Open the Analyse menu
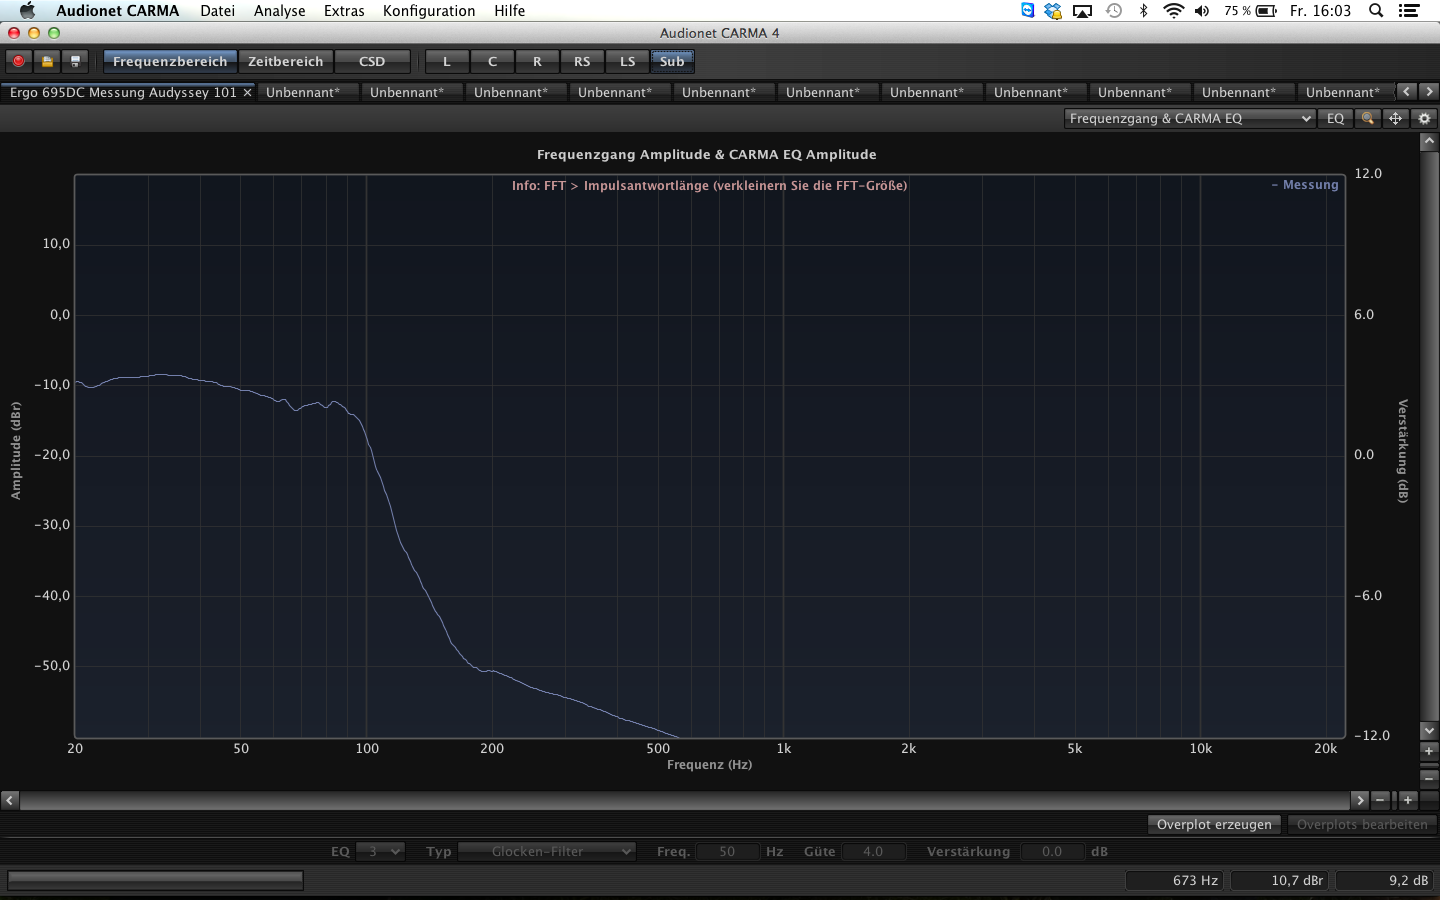Screen dimensions: 1440x900 [x=279, y=11]
